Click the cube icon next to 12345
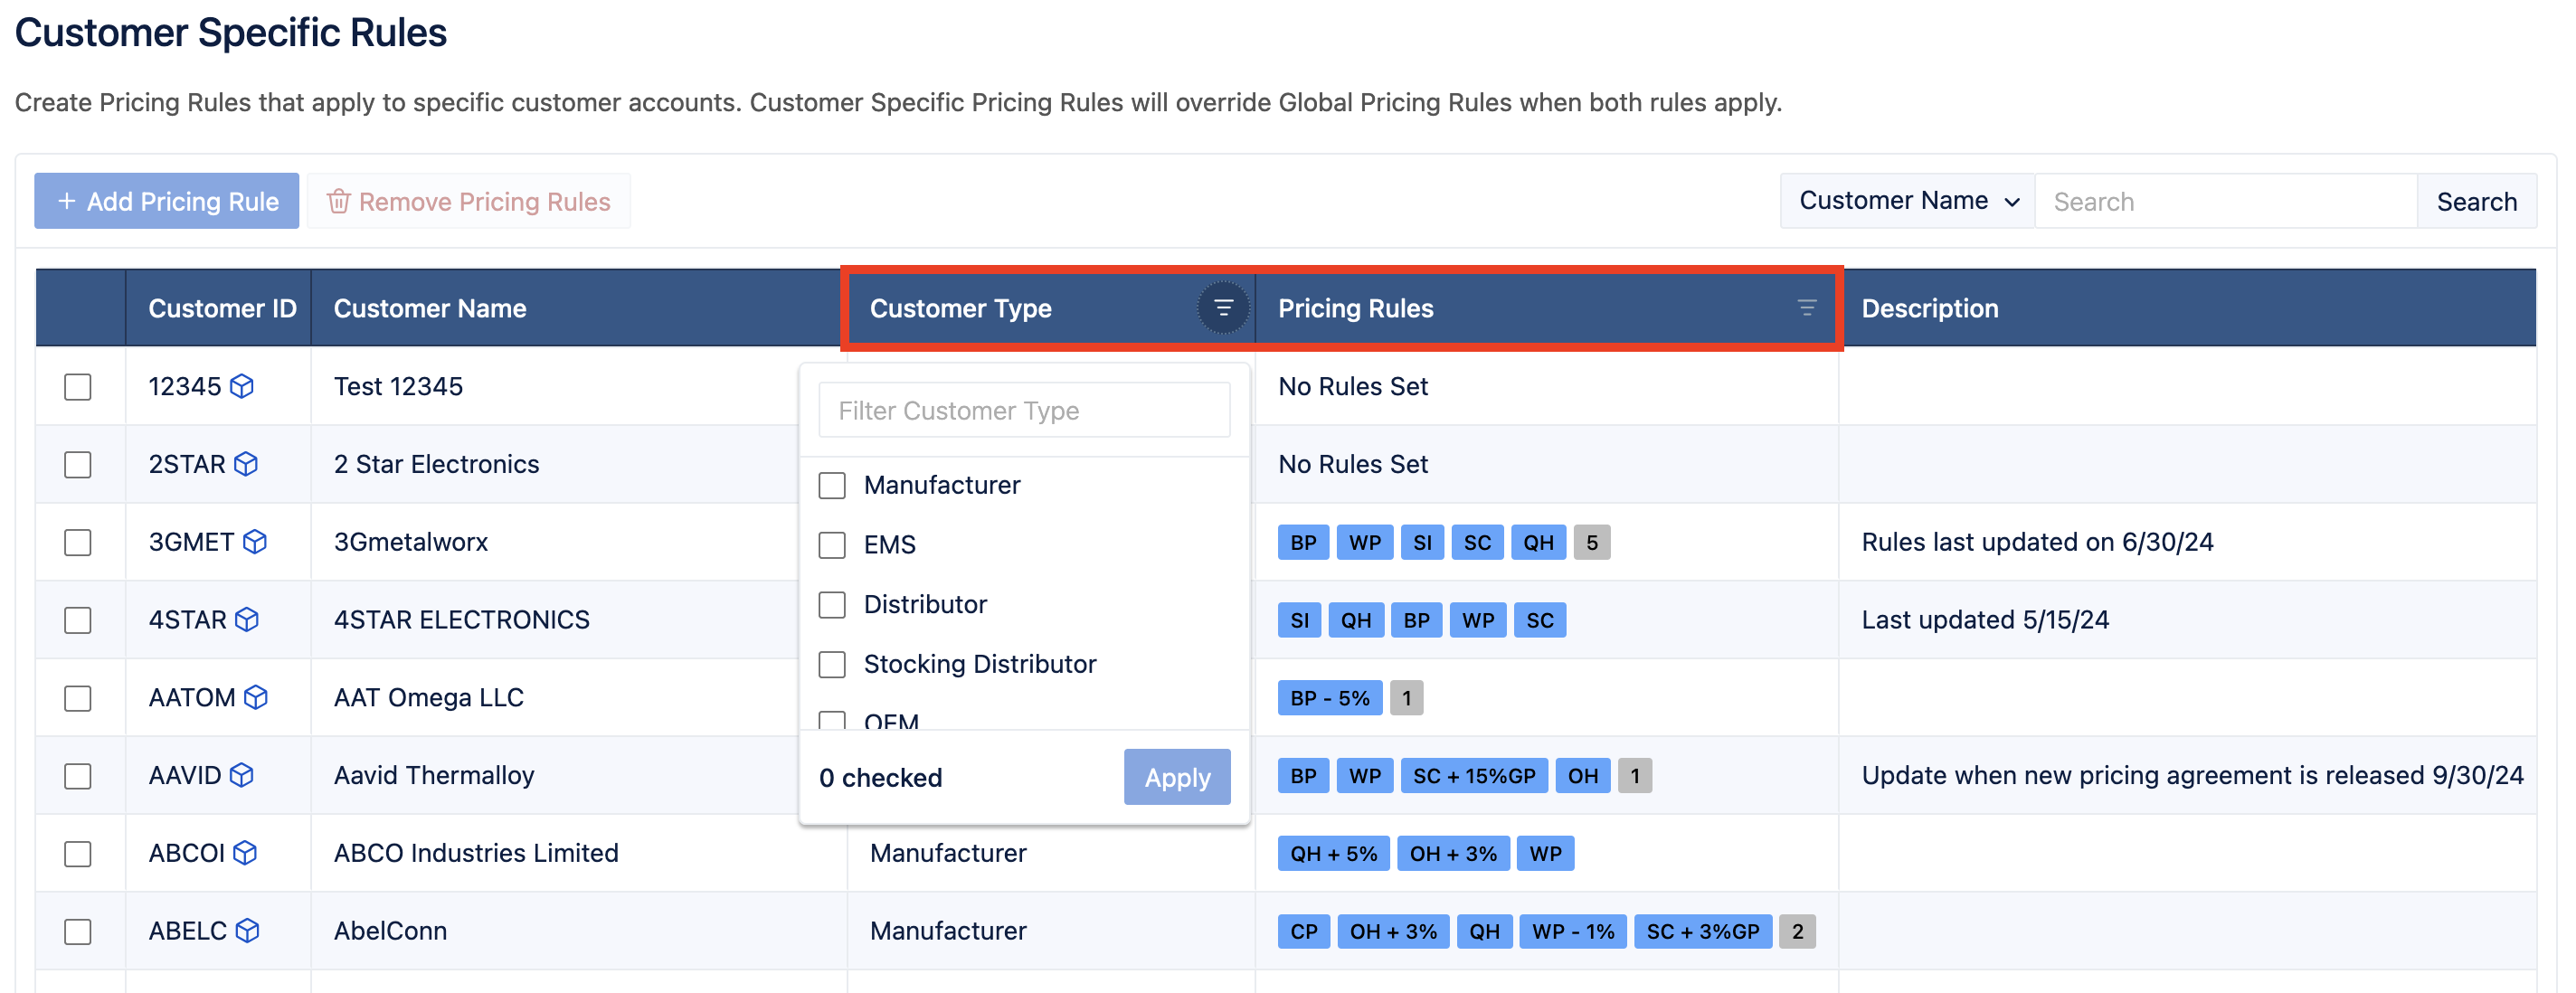 (x=242, y=386)
